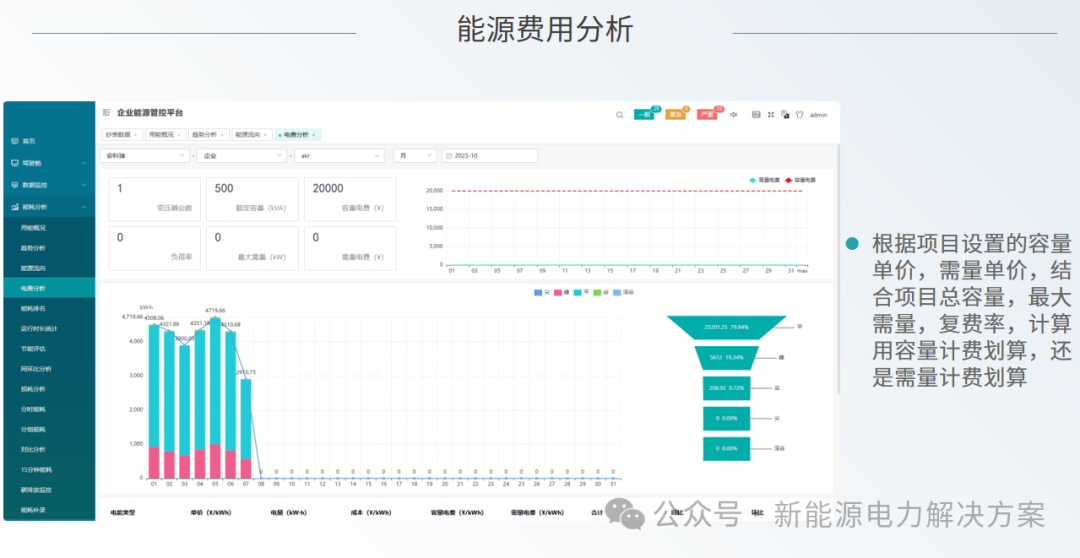Image resolution: width=1080 pixels, height=558 pixels.
Task: Toggle fullscreen icon in header
Action: (771, 114)
